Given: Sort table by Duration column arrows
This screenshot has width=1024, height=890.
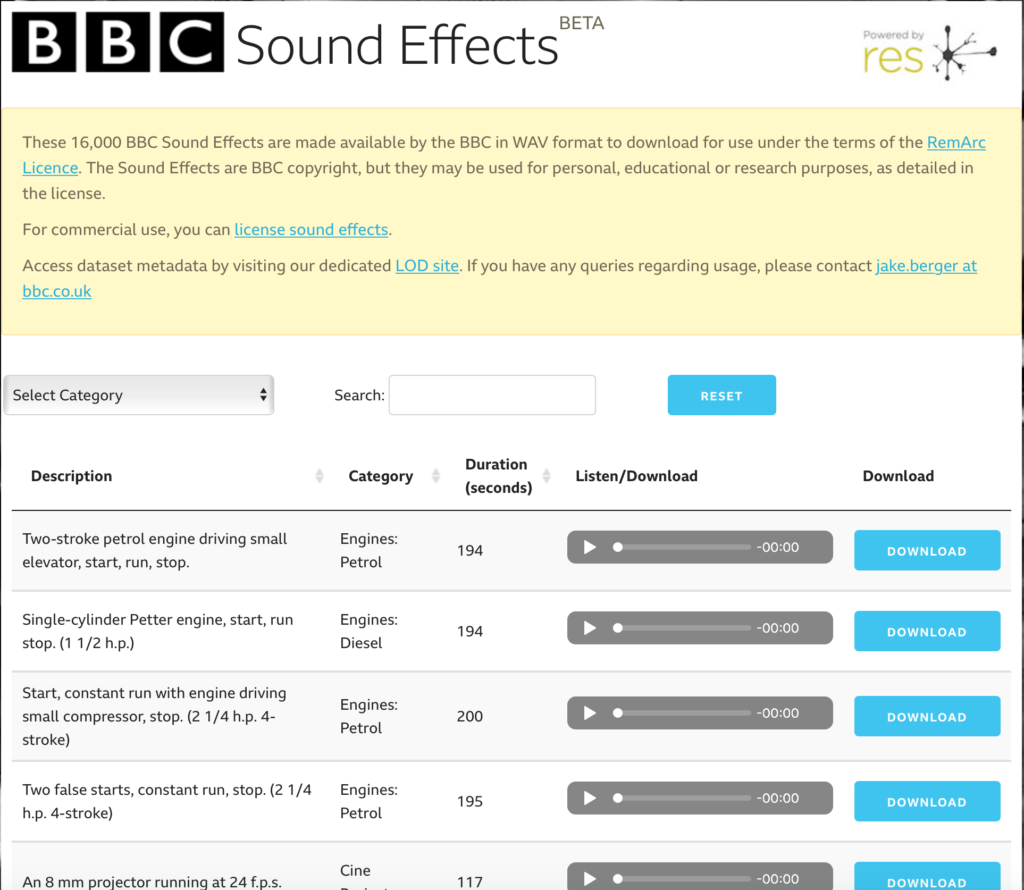Looking at the screenshot, I should 547,476.
